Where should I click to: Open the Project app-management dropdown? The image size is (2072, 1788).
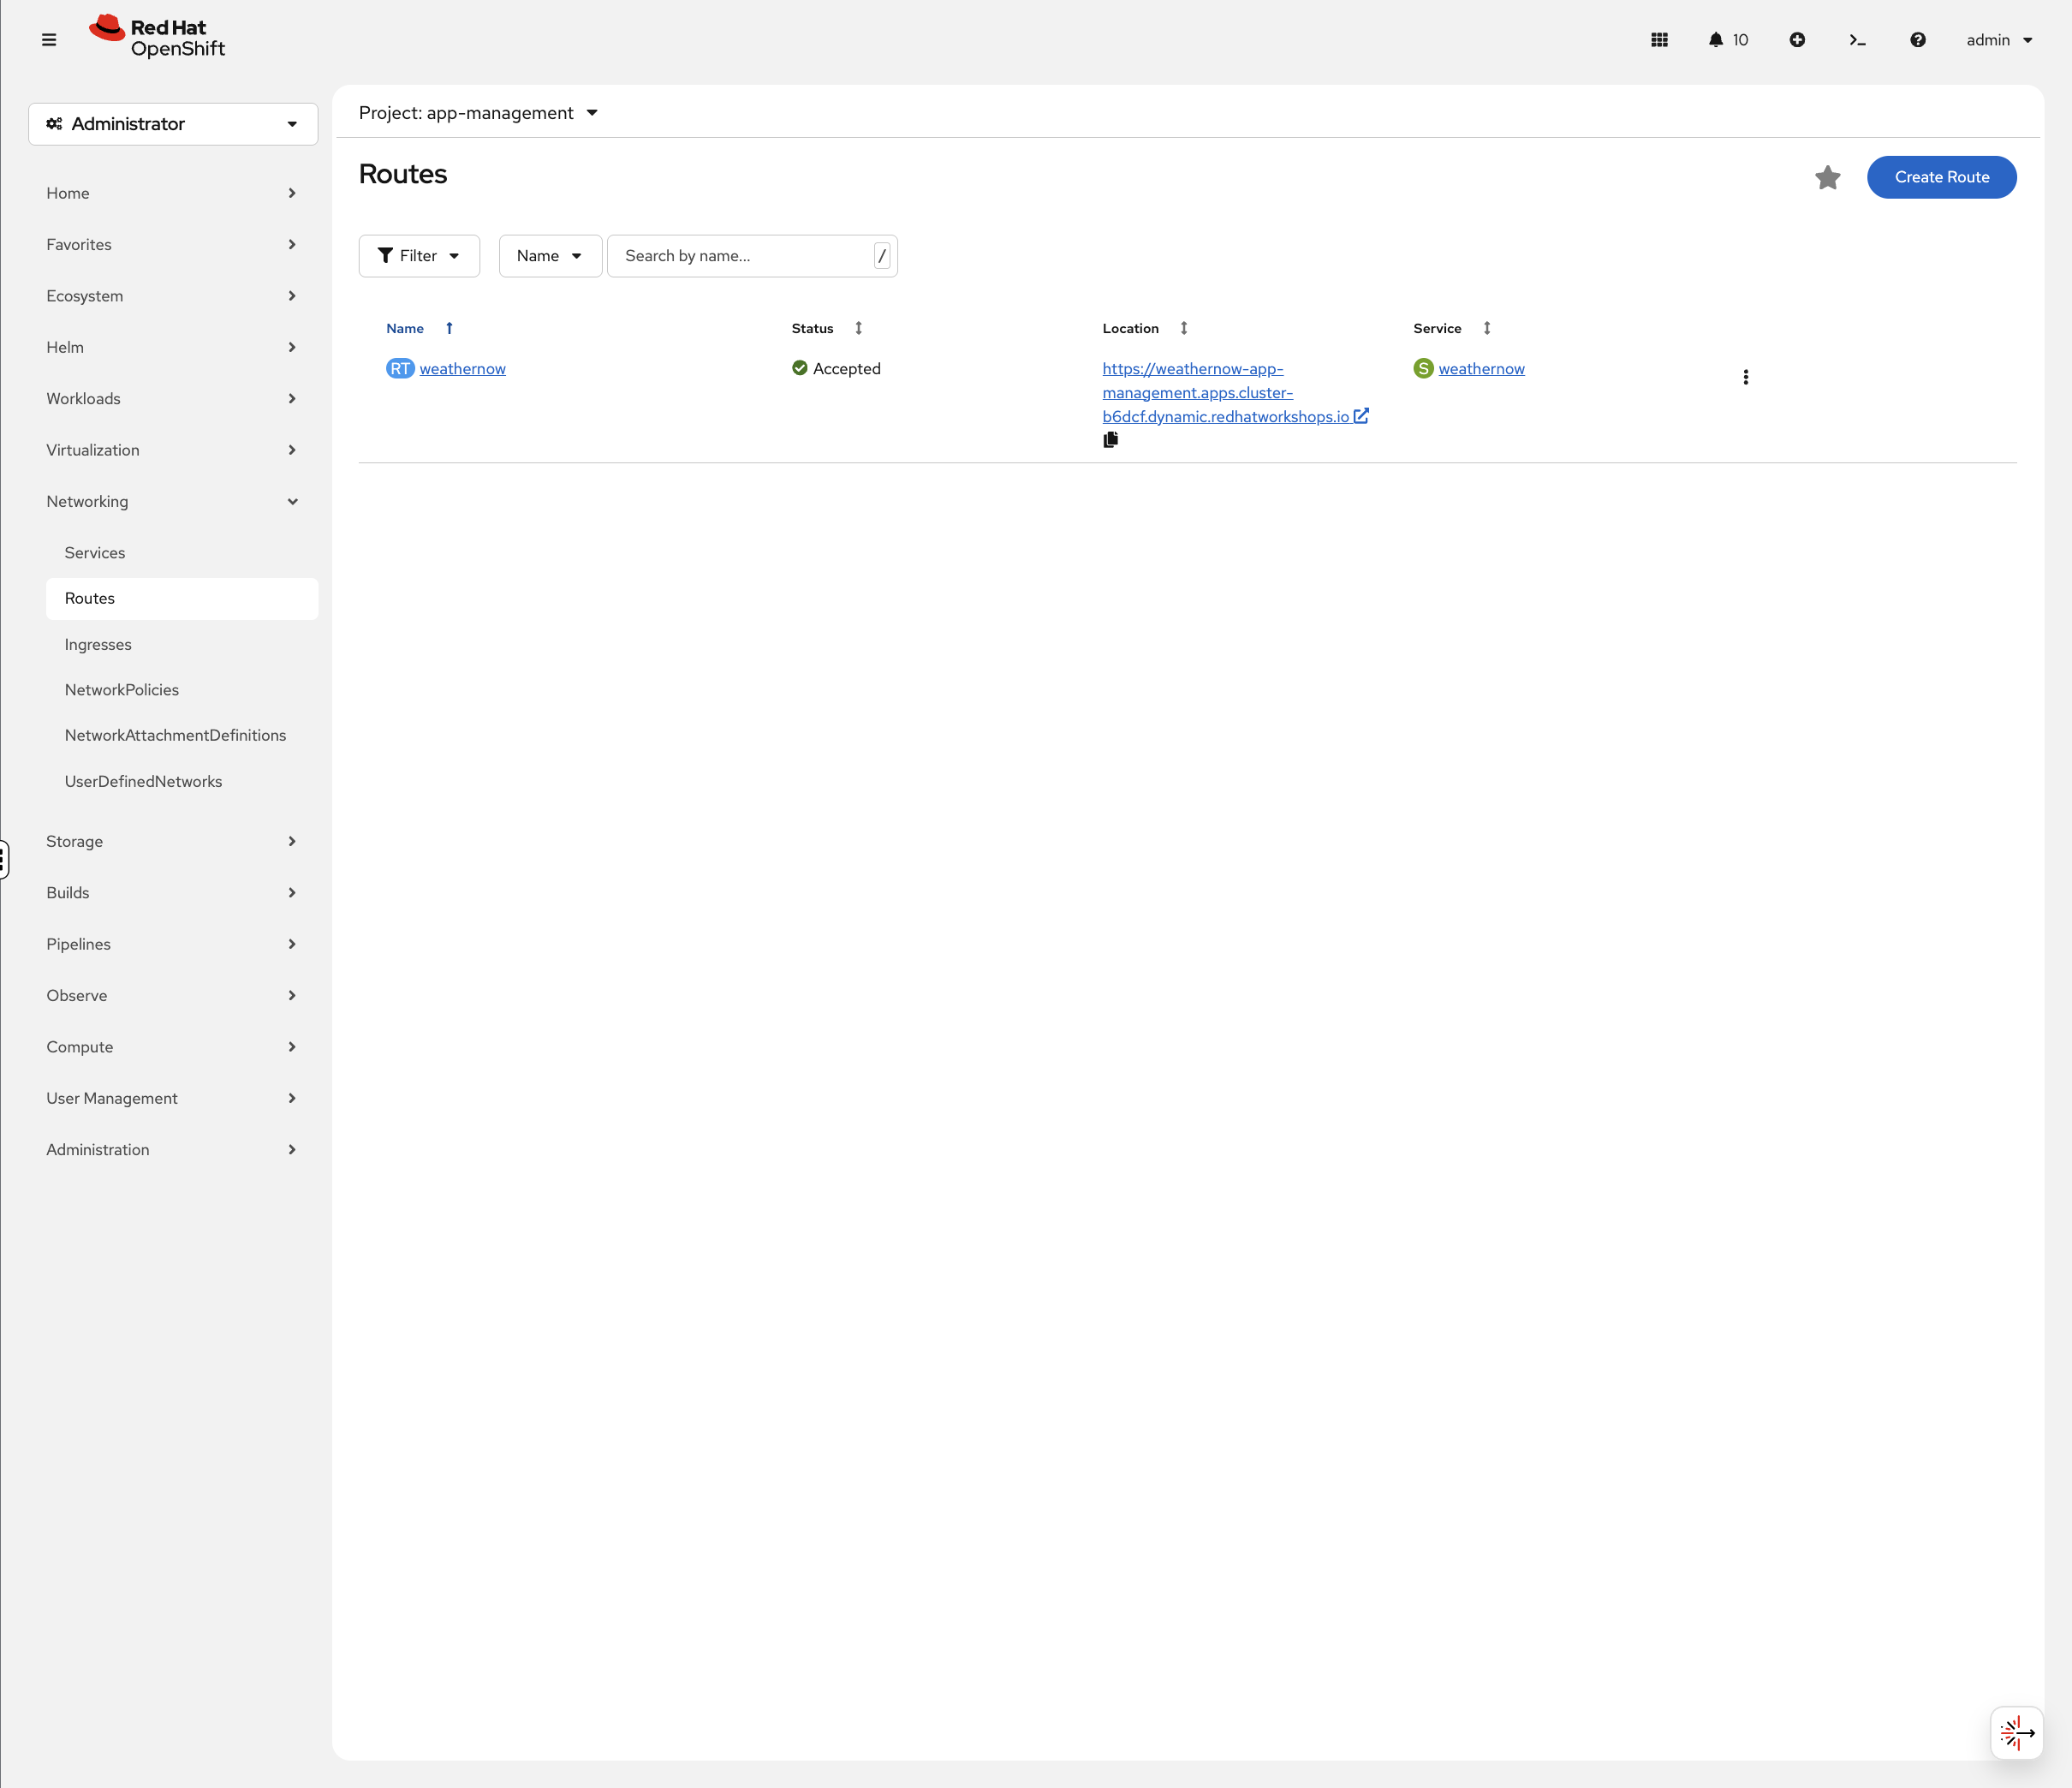[478, 113]
